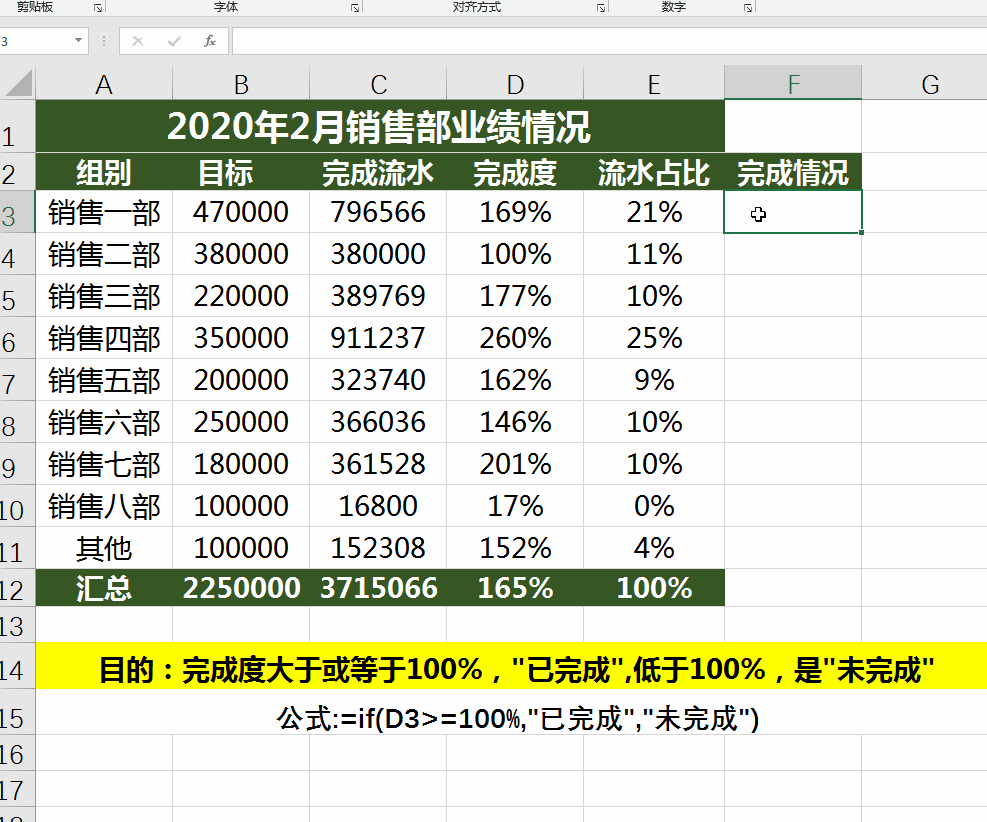Click the 销售三部 cell

[104, 296]
